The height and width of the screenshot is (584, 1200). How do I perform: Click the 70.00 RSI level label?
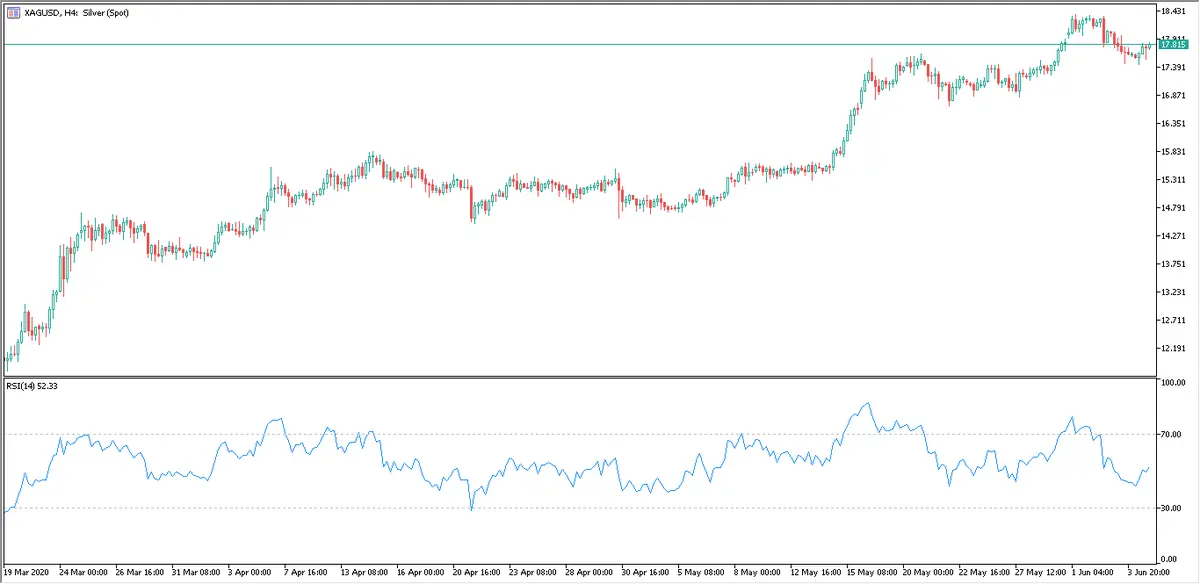coord(1172,434)
